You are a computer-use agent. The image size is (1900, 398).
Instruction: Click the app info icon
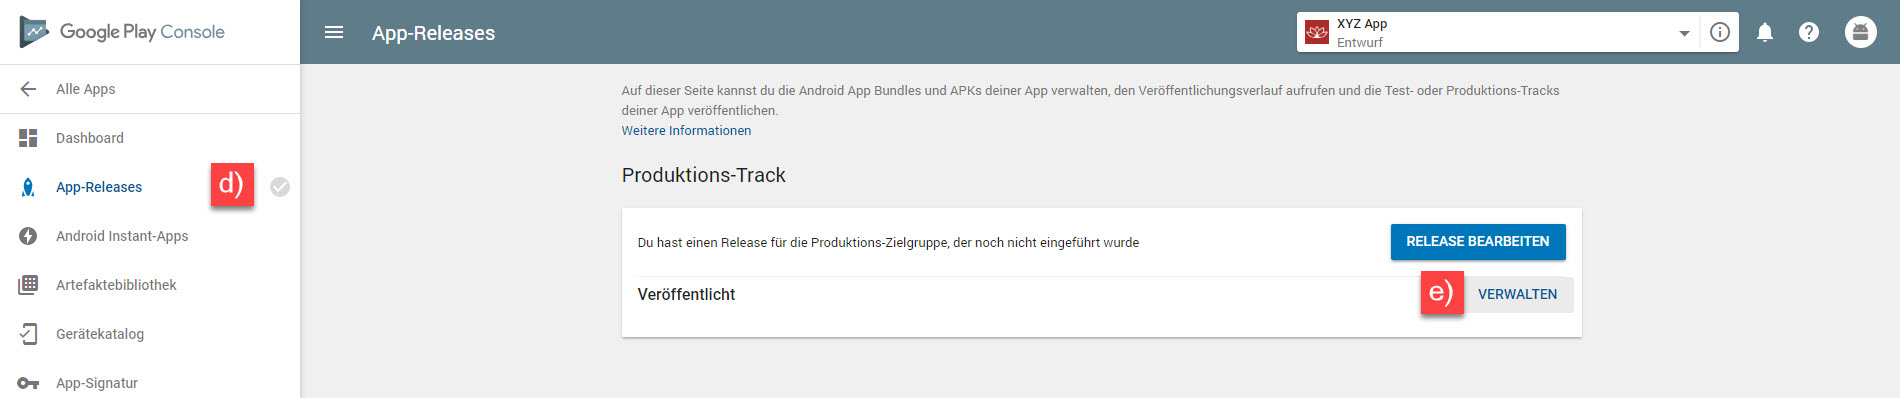(x=1720, y=32)
